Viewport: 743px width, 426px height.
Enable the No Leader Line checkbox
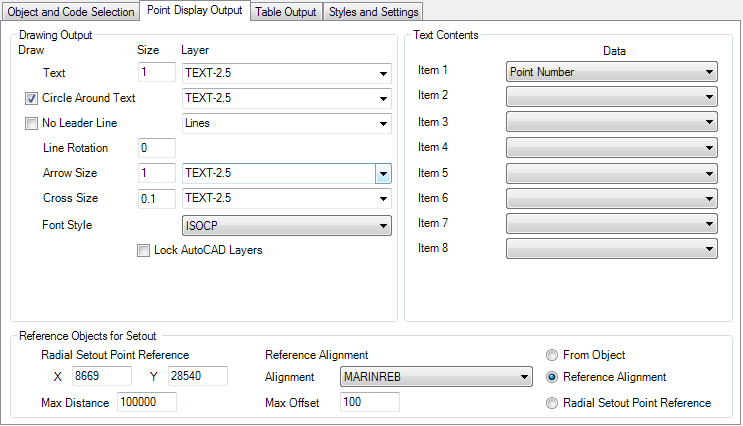pyautogui.click(x=32, y=124)
